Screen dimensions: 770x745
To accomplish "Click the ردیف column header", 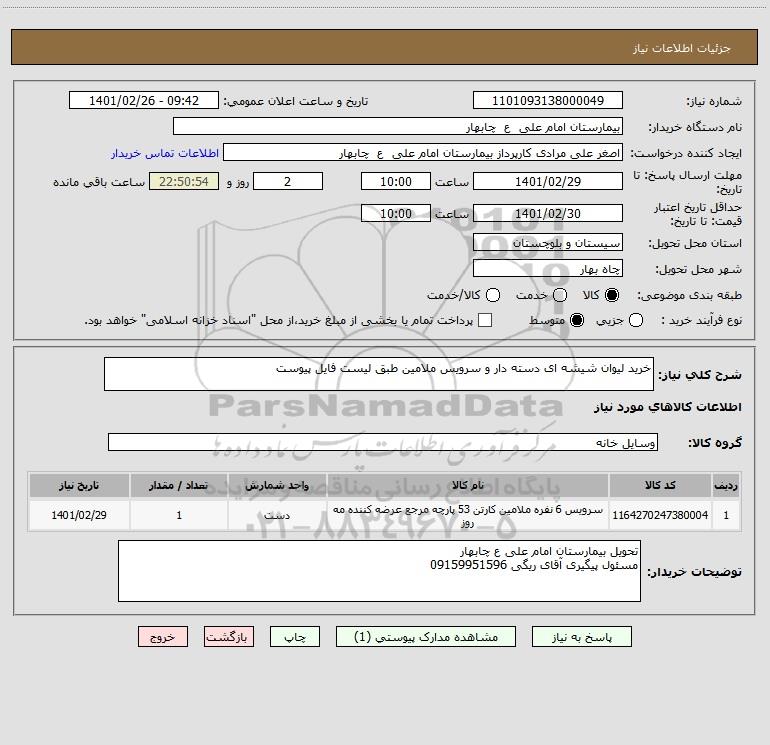I will [726, 485].
